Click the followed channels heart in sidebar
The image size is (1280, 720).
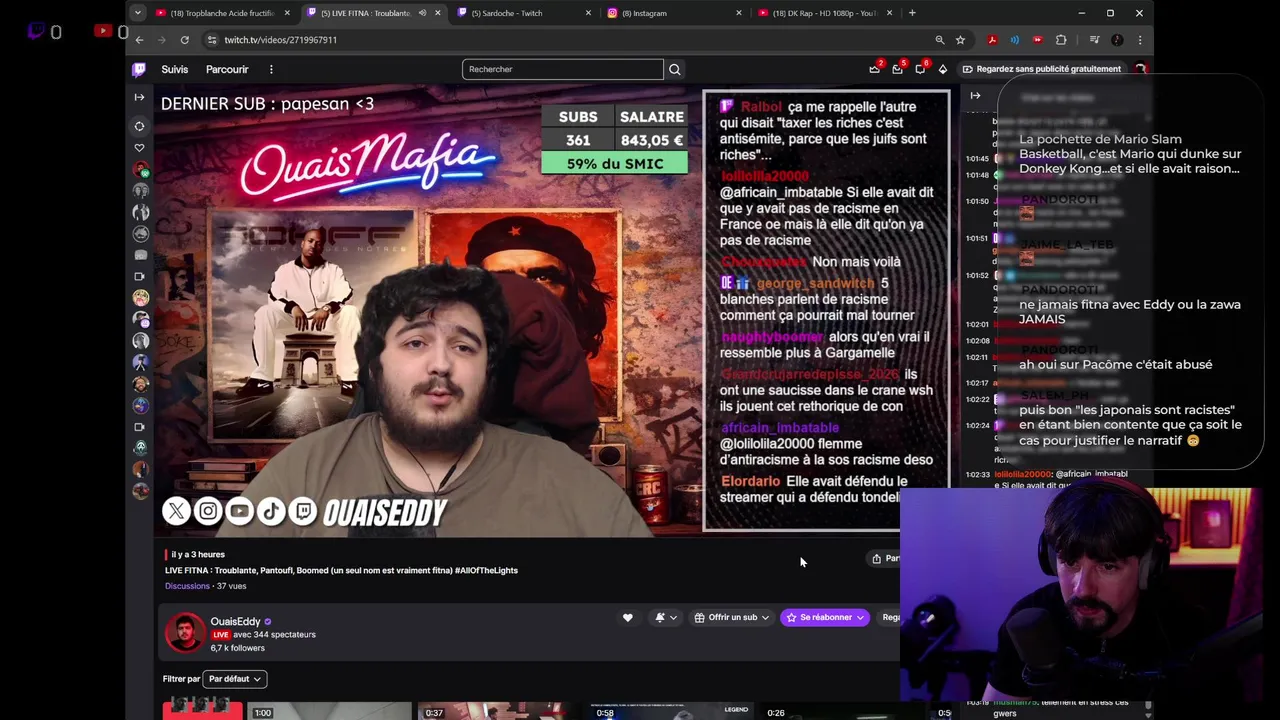[139, 148]
